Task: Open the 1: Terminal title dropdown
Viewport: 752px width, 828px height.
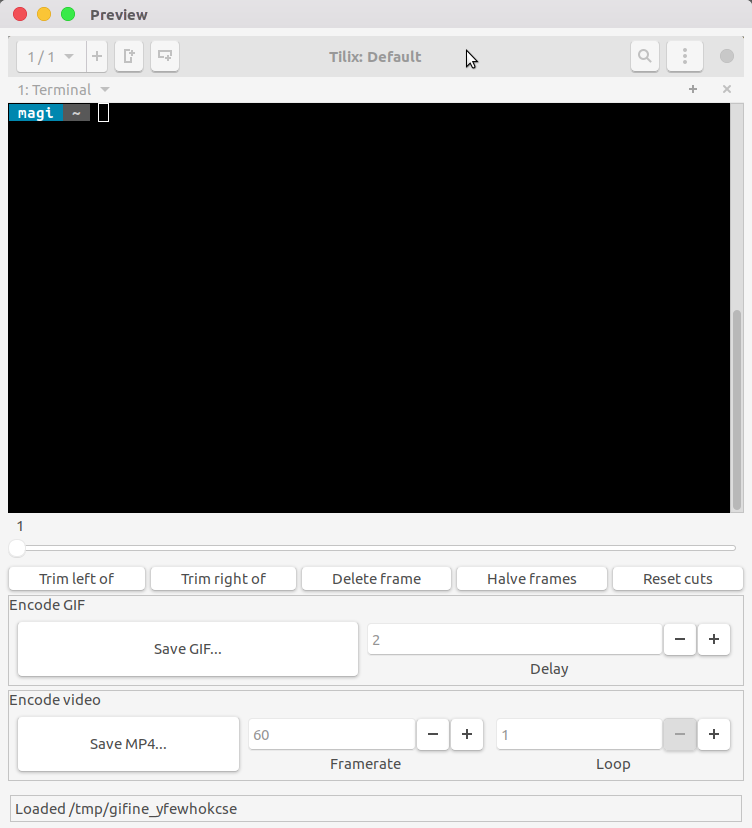Action: (x=105, y=90)
